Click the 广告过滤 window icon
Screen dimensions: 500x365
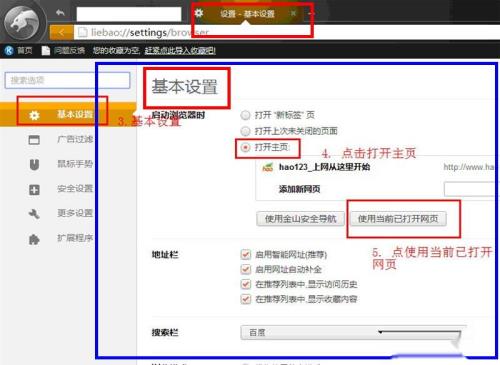34,140
